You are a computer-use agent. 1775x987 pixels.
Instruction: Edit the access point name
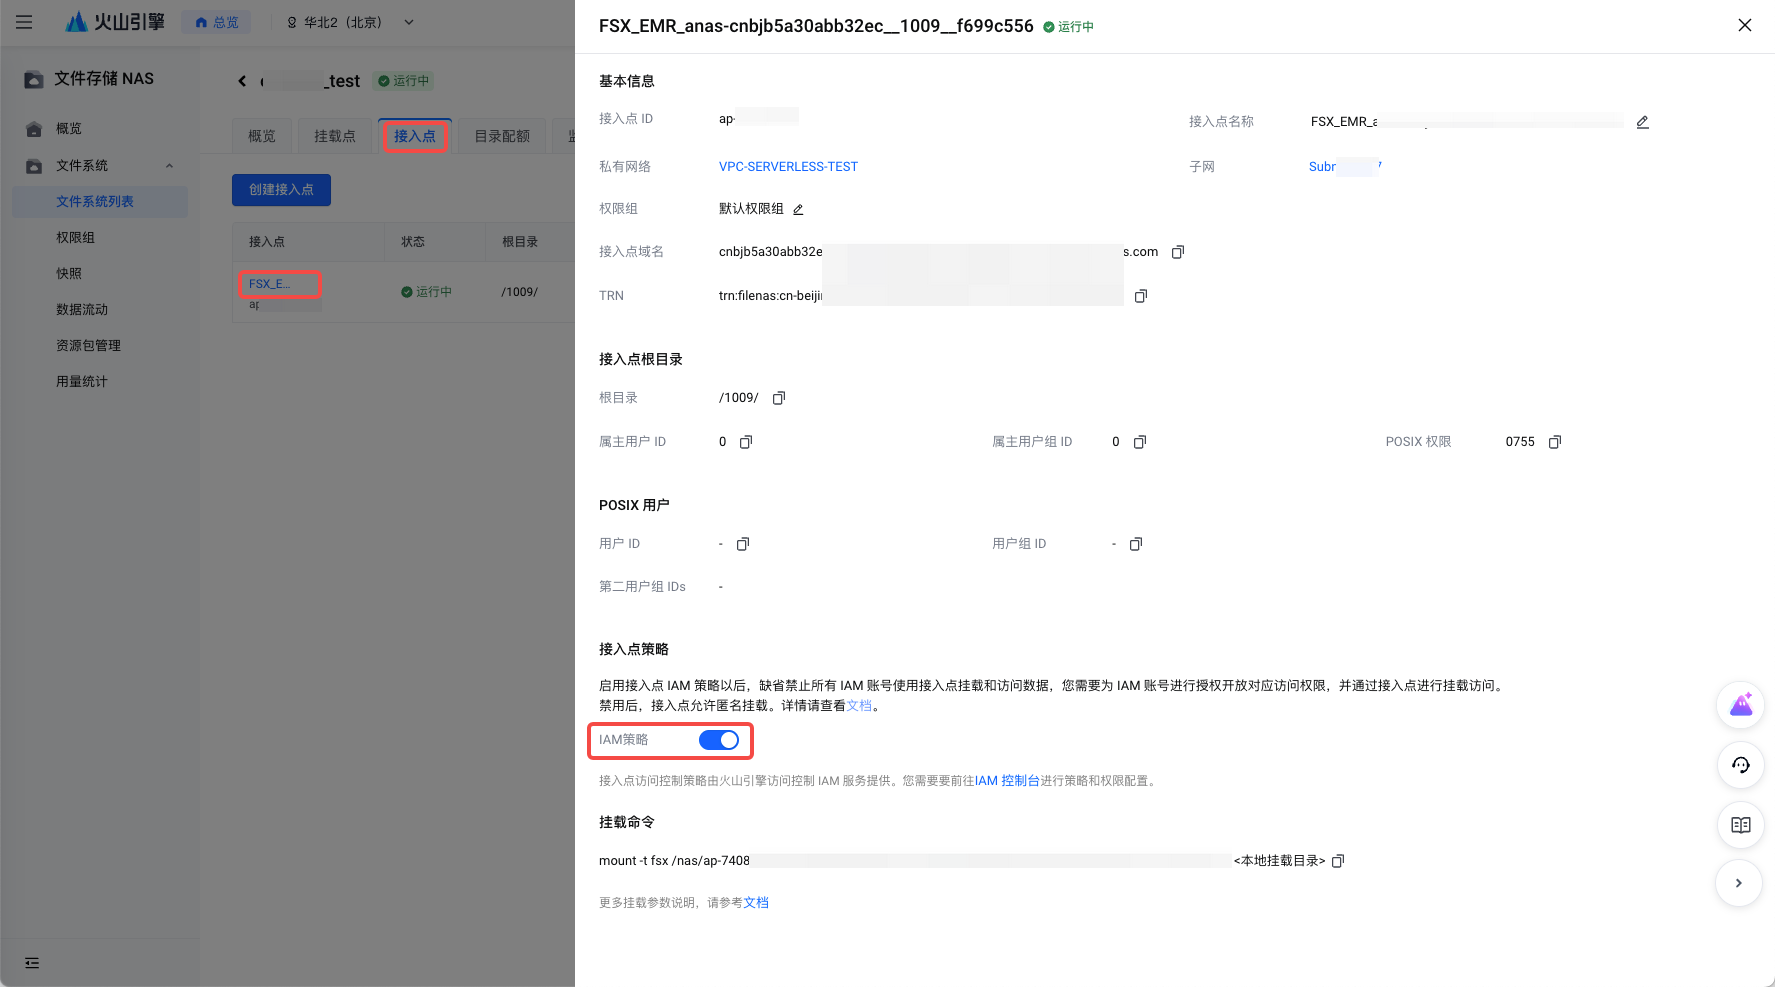point(1642,122)
